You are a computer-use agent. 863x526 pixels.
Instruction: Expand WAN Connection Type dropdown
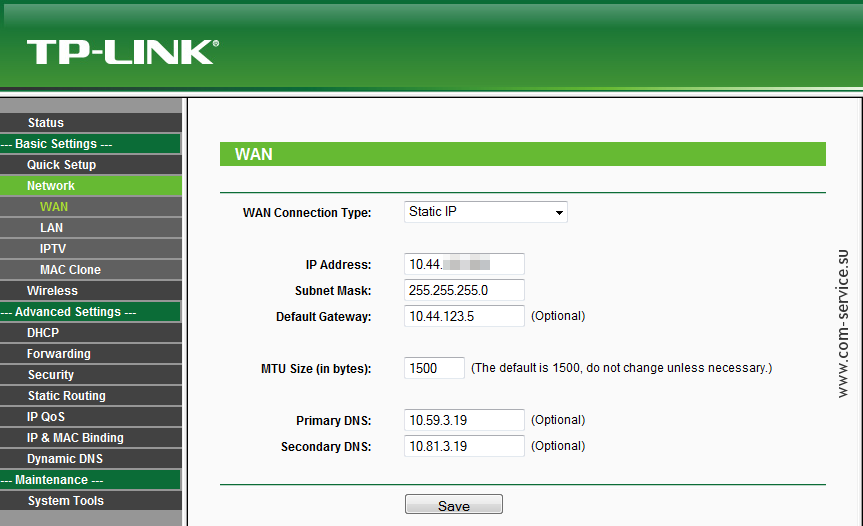tap(485, 212)
